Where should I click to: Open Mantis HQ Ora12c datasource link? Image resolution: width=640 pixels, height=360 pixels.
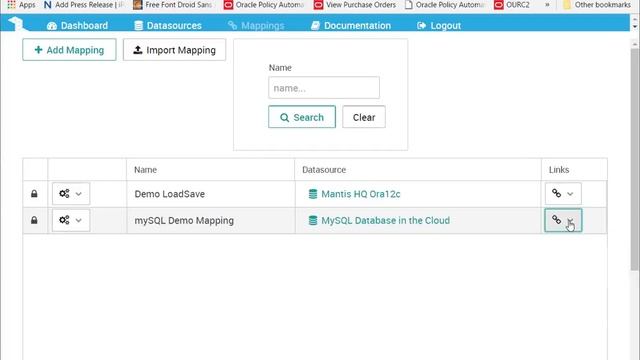(361, 194)
